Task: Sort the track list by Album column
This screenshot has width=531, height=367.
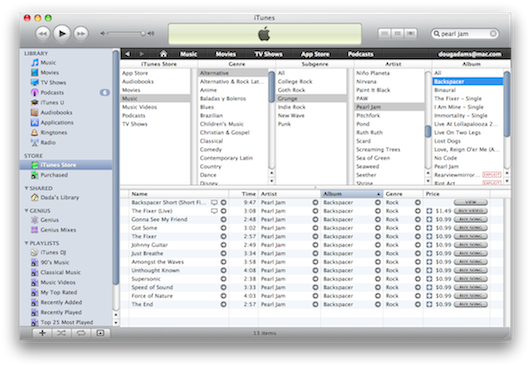Action: coord(352,194)
